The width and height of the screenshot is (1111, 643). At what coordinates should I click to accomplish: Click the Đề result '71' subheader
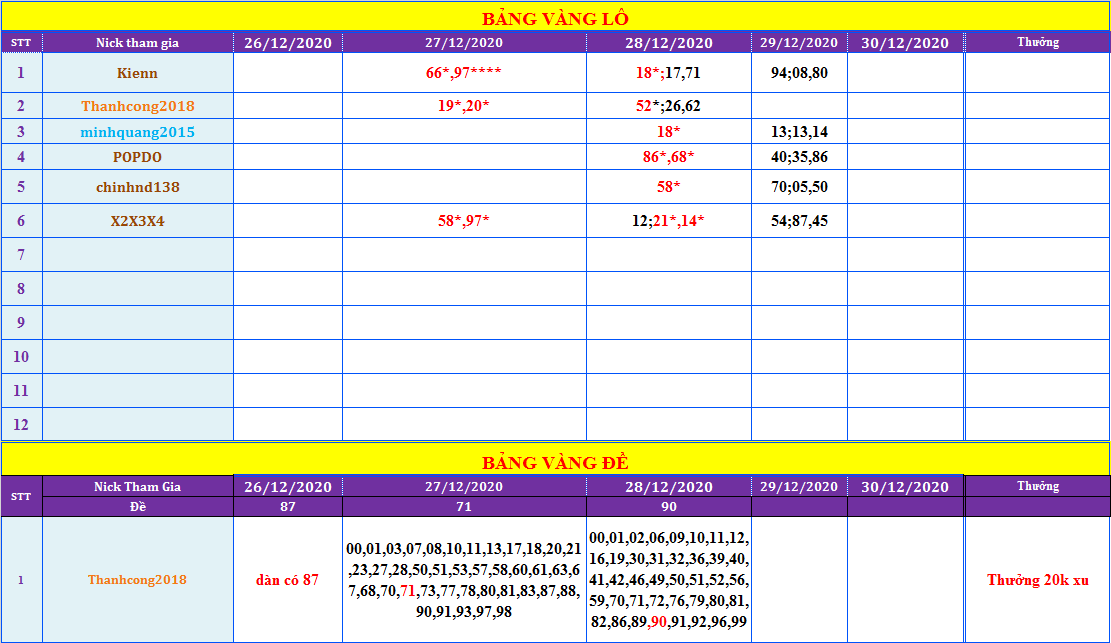tap(464, 506)
